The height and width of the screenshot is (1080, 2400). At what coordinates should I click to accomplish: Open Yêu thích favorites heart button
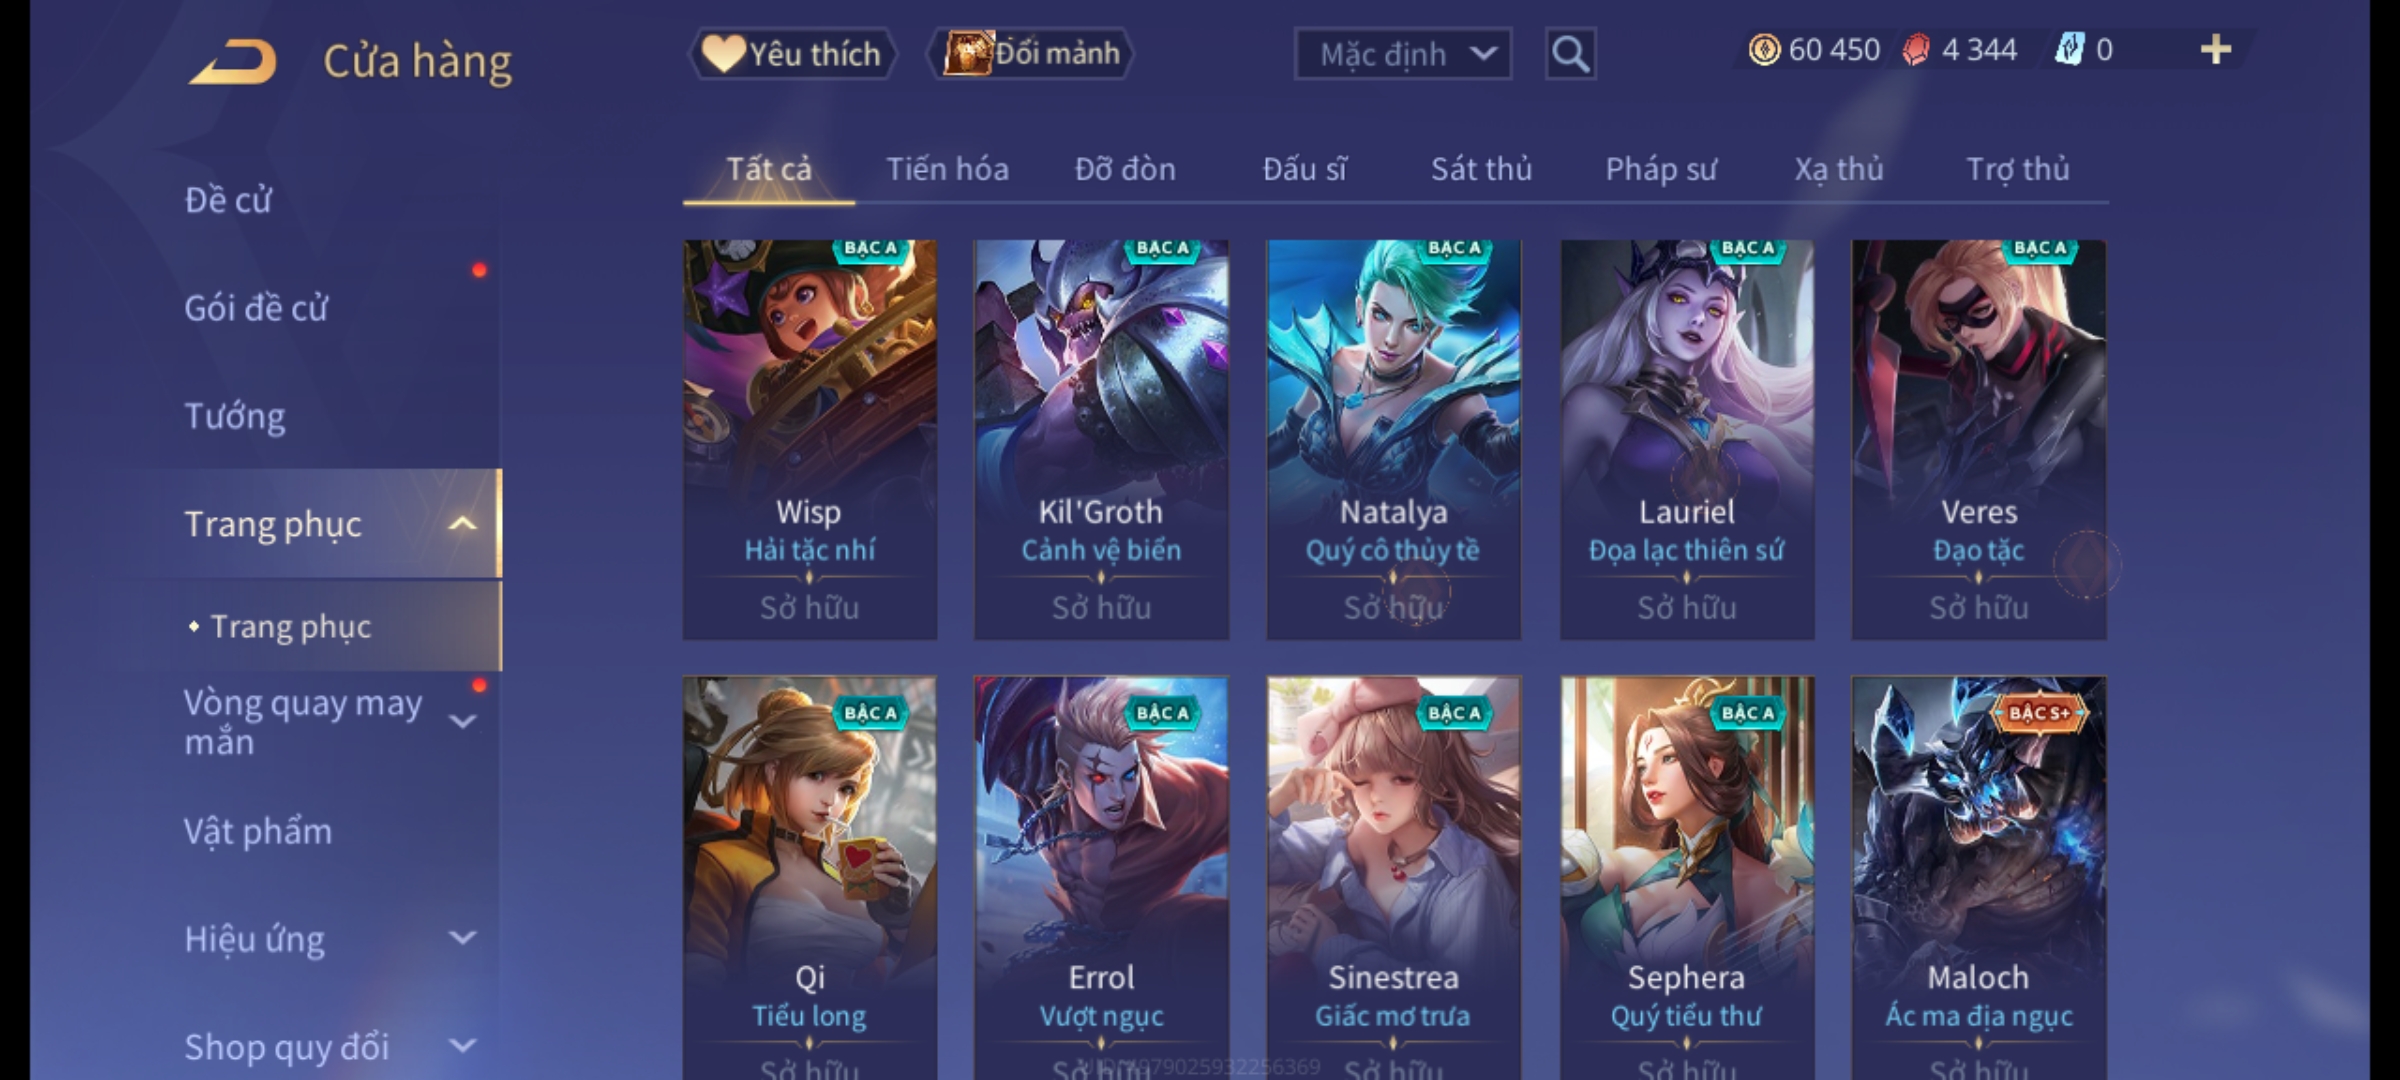(792, 53)
